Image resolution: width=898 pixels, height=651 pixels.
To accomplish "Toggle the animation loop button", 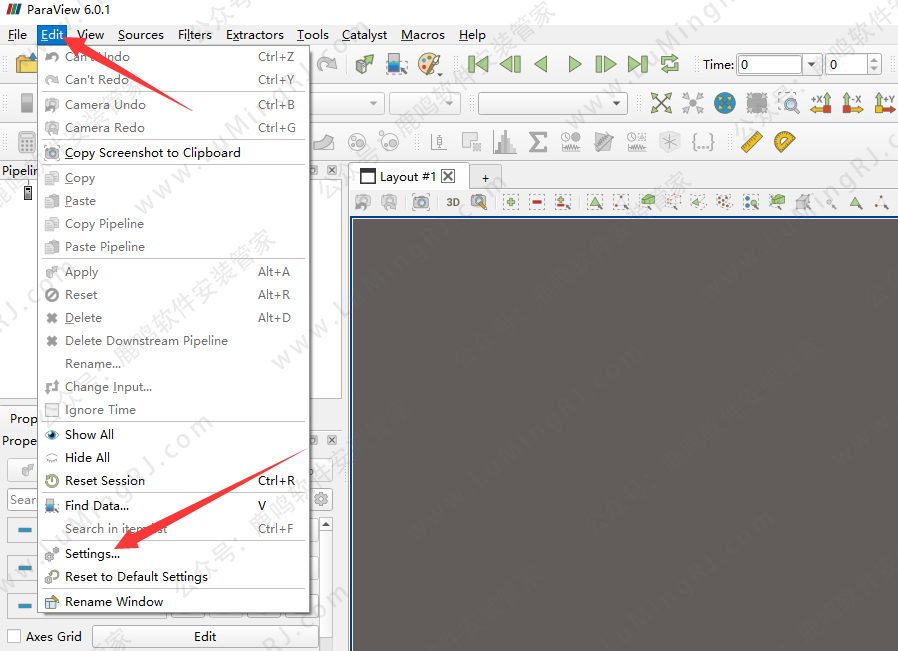I will [669, 65].
